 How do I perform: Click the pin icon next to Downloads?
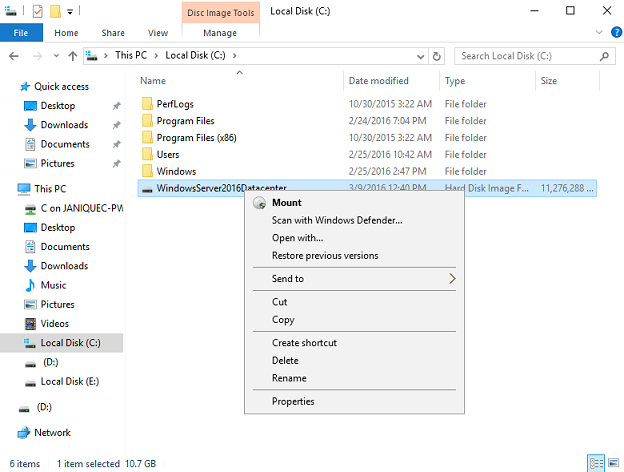(x=117, y=125)
